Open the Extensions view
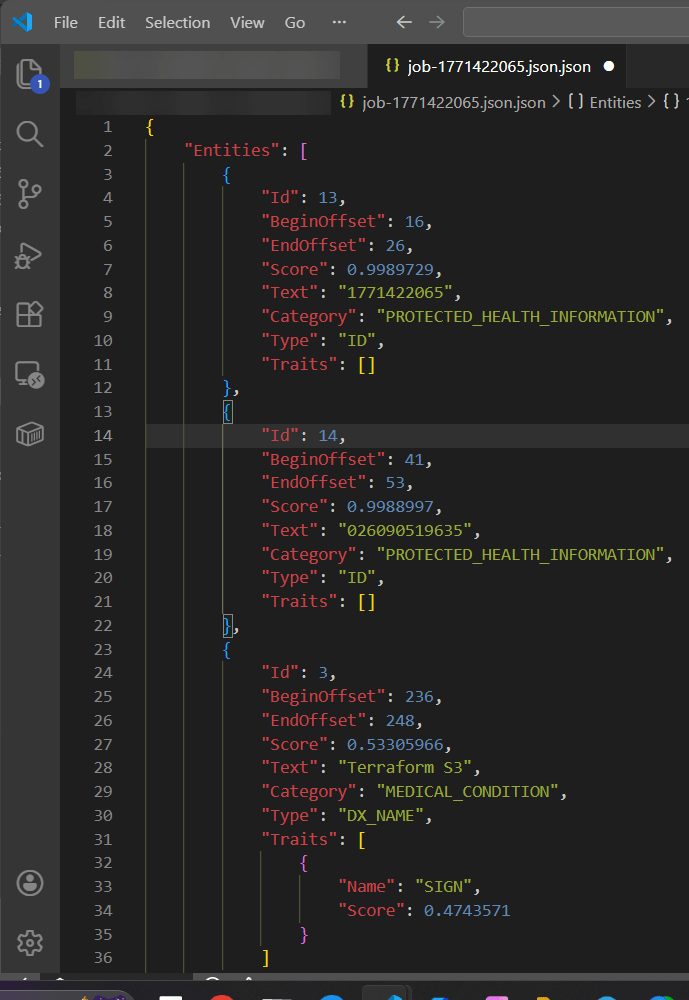Image resolution: width=689 pixels, height=1000 pixels. tap(30, 315)
